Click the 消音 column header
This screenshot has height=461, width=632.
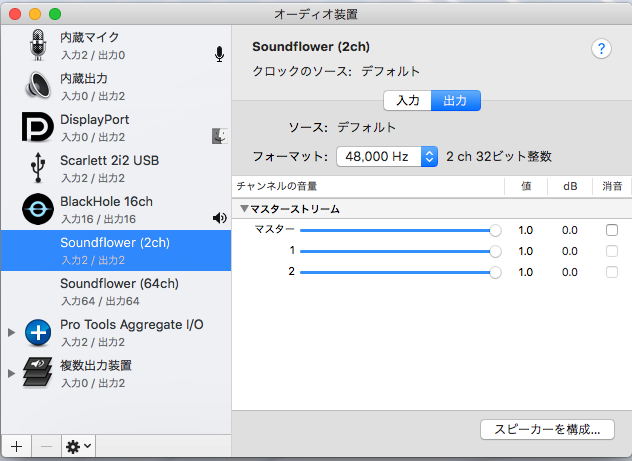(612, 186)
